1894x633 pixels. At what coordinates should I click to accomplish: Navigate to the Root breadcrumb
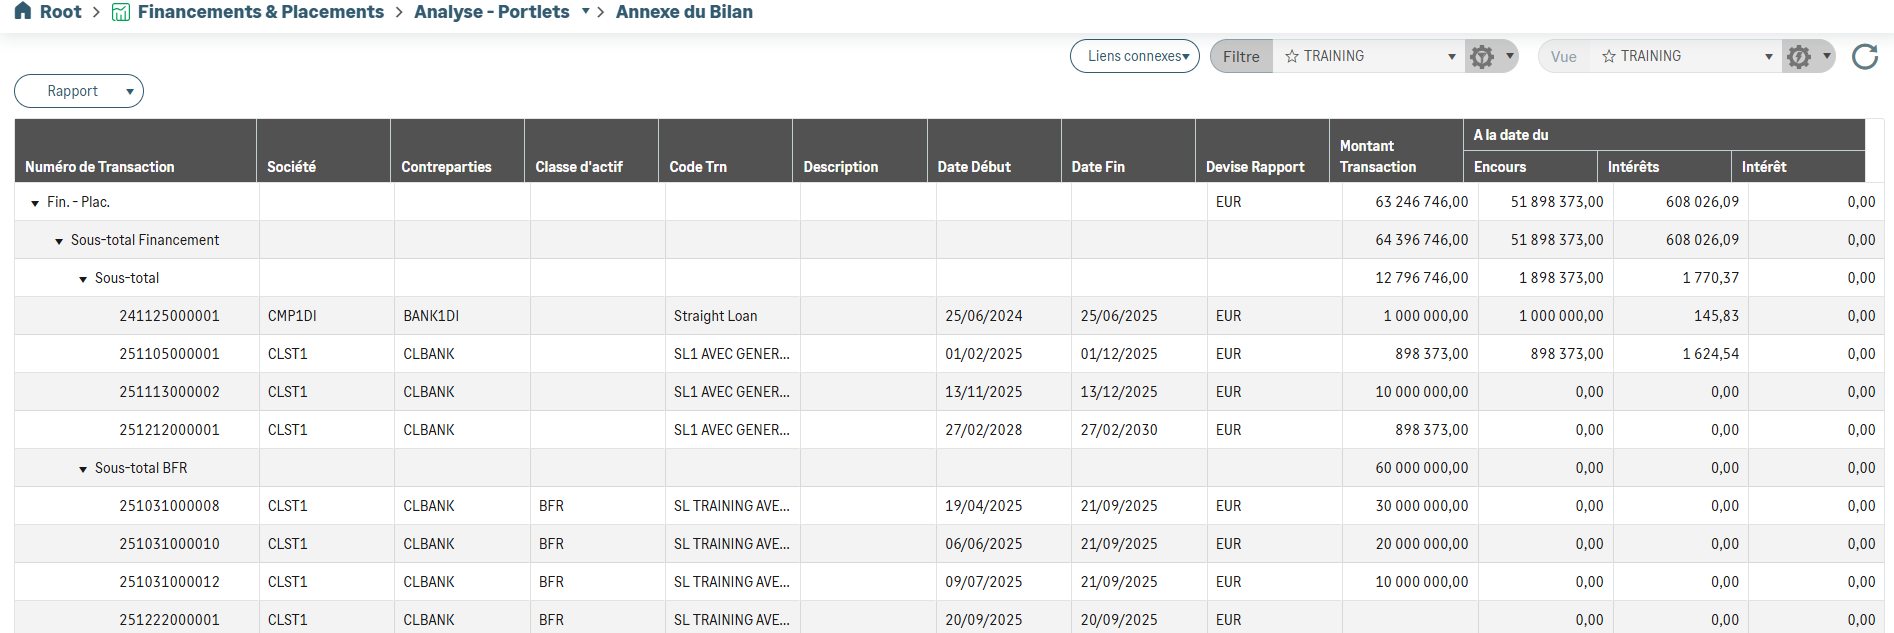coord(60,12)
